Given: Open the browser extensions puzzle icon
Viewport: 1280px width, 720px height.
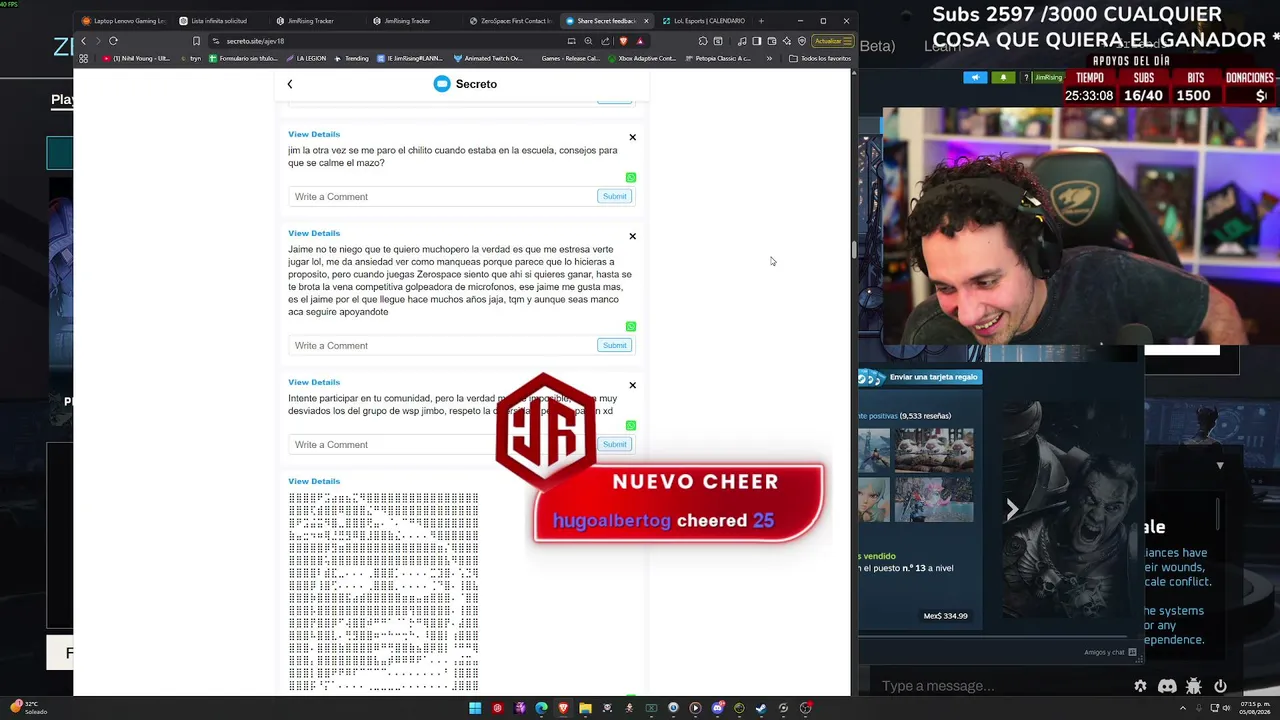Looking at the screenshot, I should [x=703, y=41].
